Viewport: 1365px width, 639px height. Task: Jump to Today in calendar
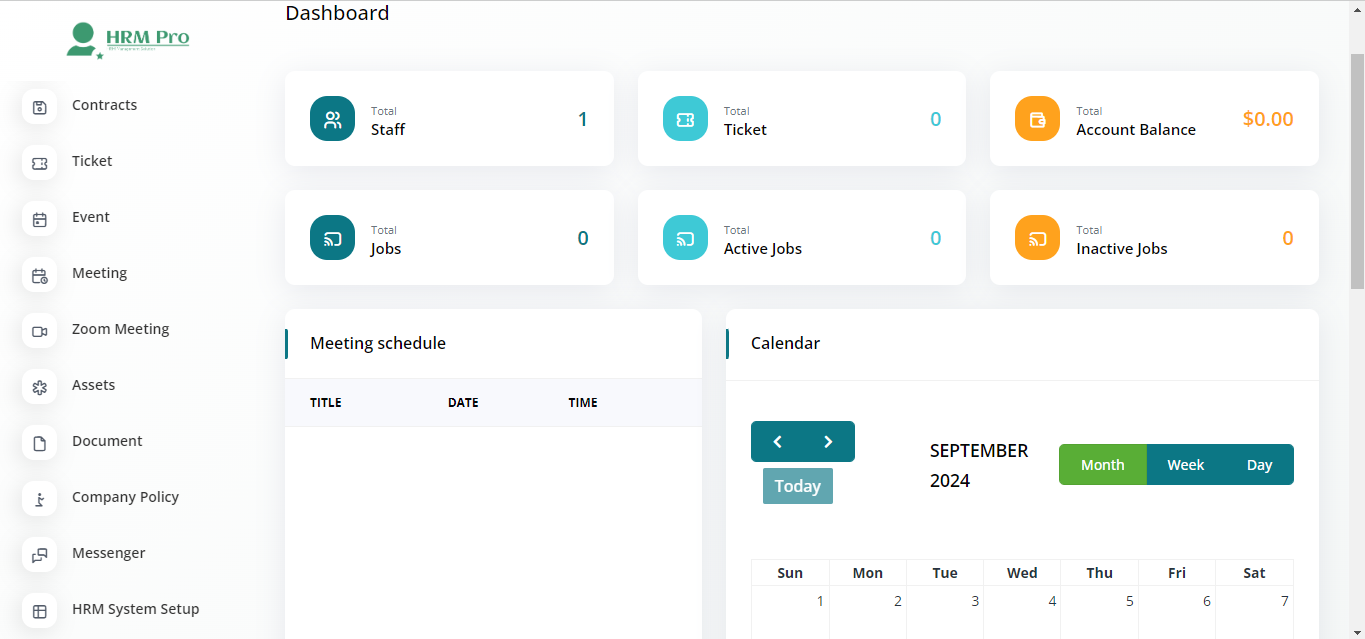click(x=797, y=486)
